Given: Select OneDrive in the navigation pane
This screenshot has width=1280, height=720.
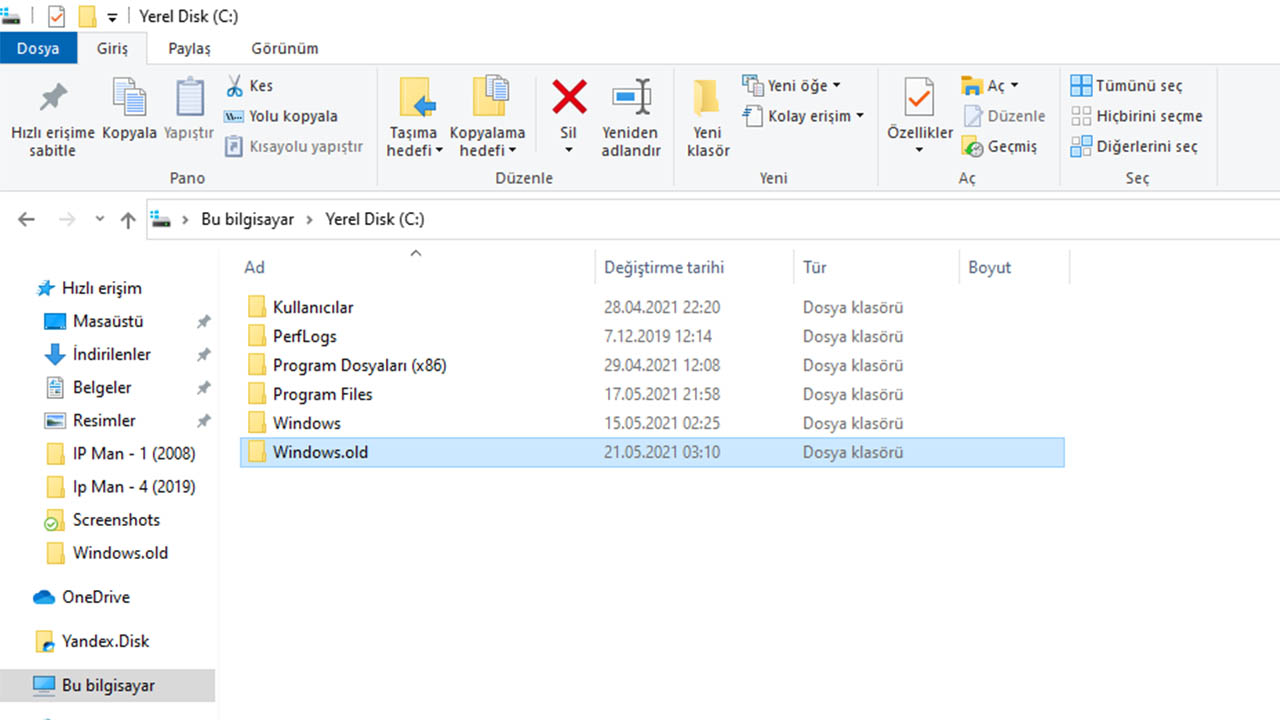Looking at the screenshot, I should coord(95,597).
